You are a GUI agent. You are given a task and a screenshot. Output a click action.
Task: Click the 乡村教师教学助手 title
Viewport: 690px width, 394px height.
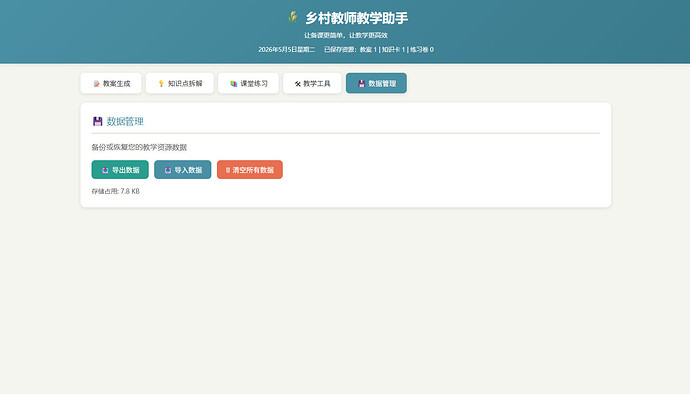pos(356,18)
